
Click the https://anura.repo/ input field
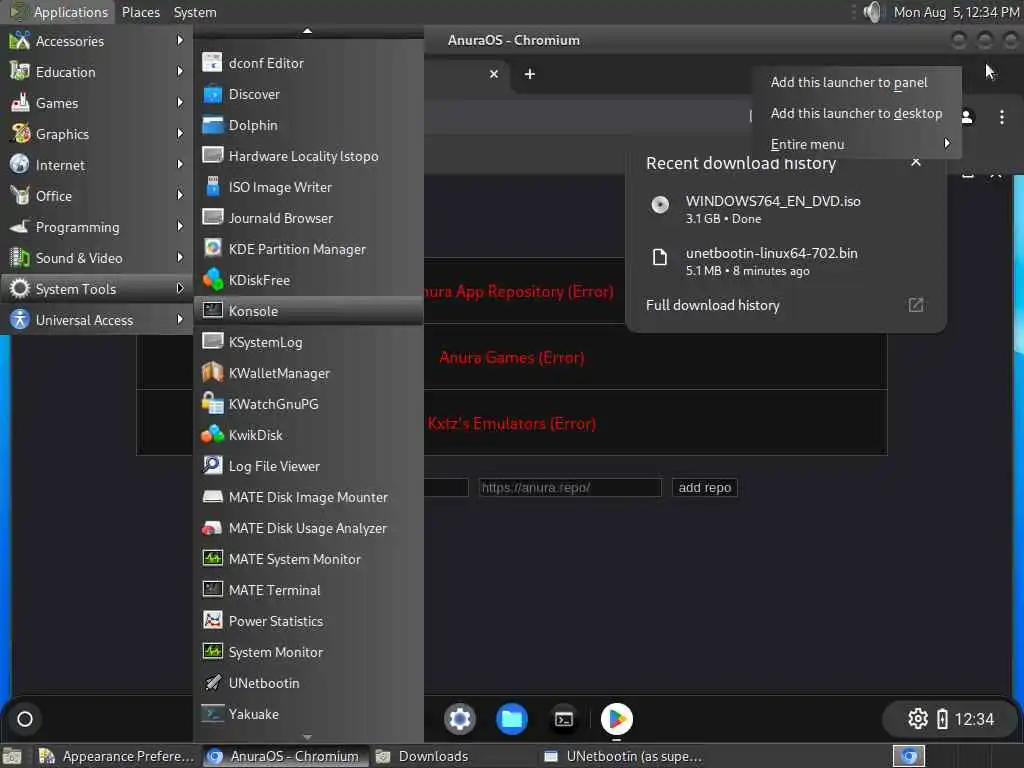click(x=569, y=487)
